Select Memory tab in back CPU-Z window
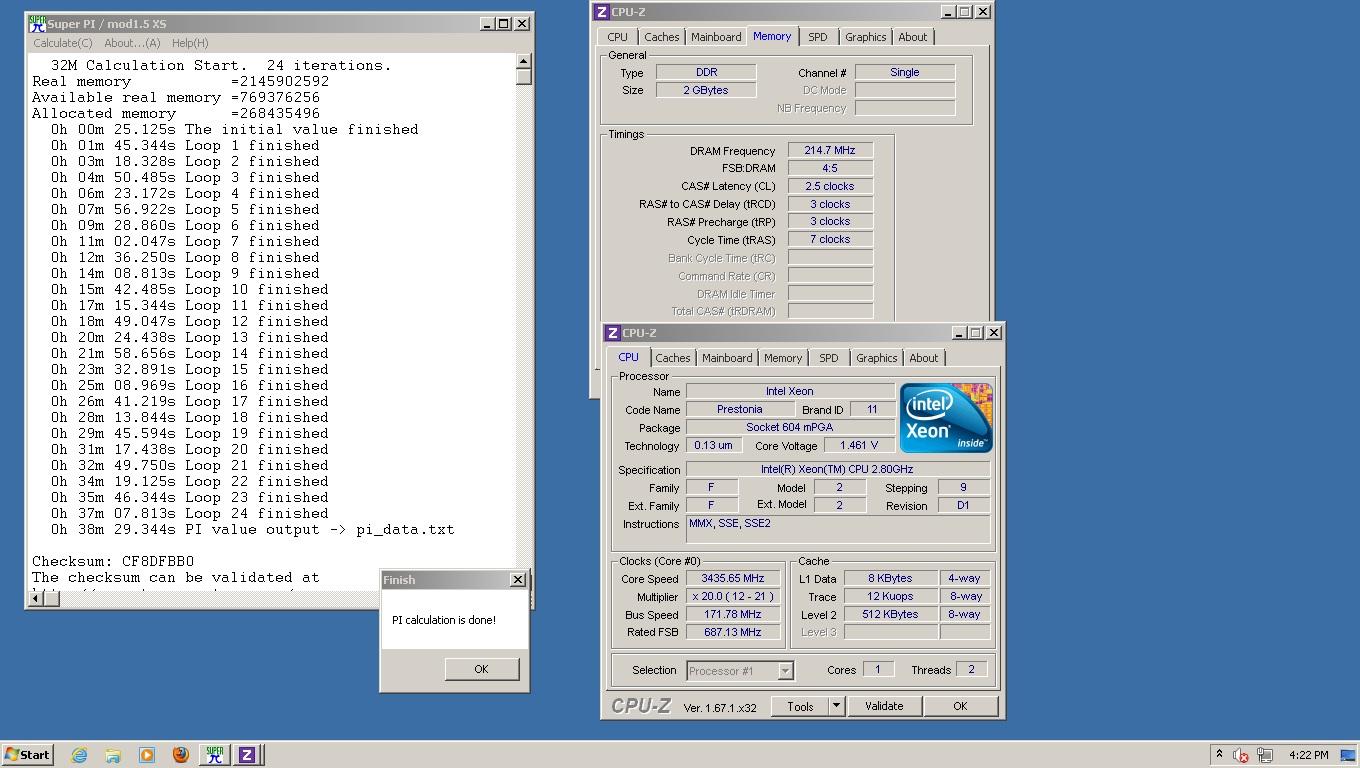This screenshot has width=1360, height=768. coord(772,36)
